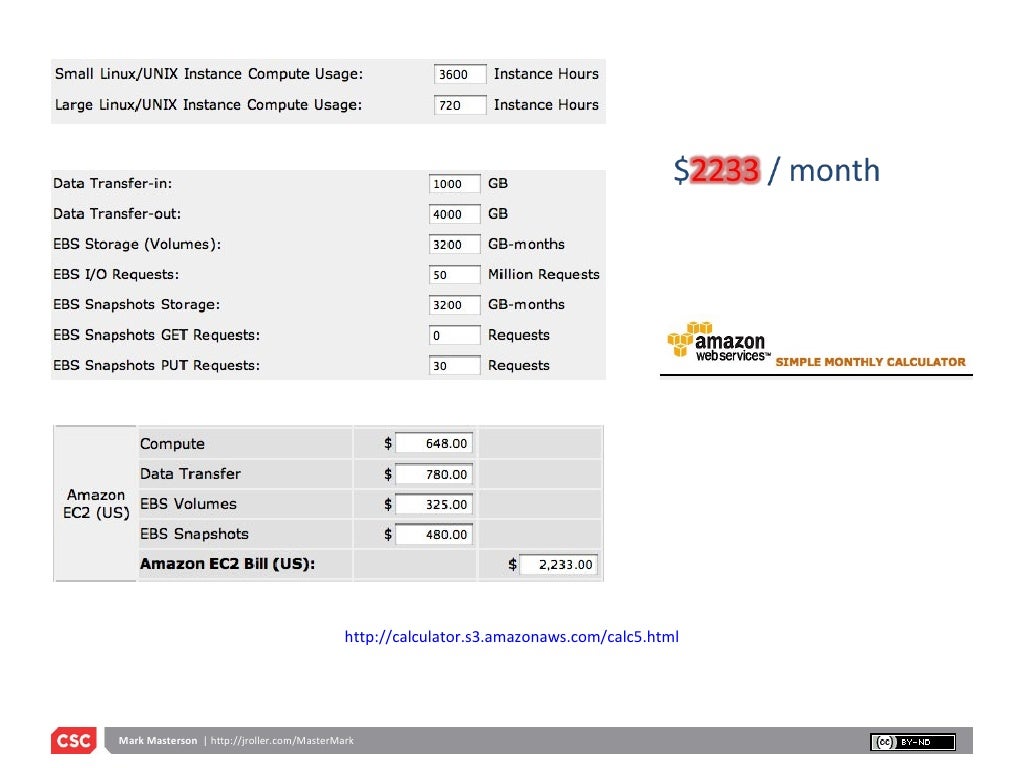Focus the EBS Snapshots GET Requests field

455,336
